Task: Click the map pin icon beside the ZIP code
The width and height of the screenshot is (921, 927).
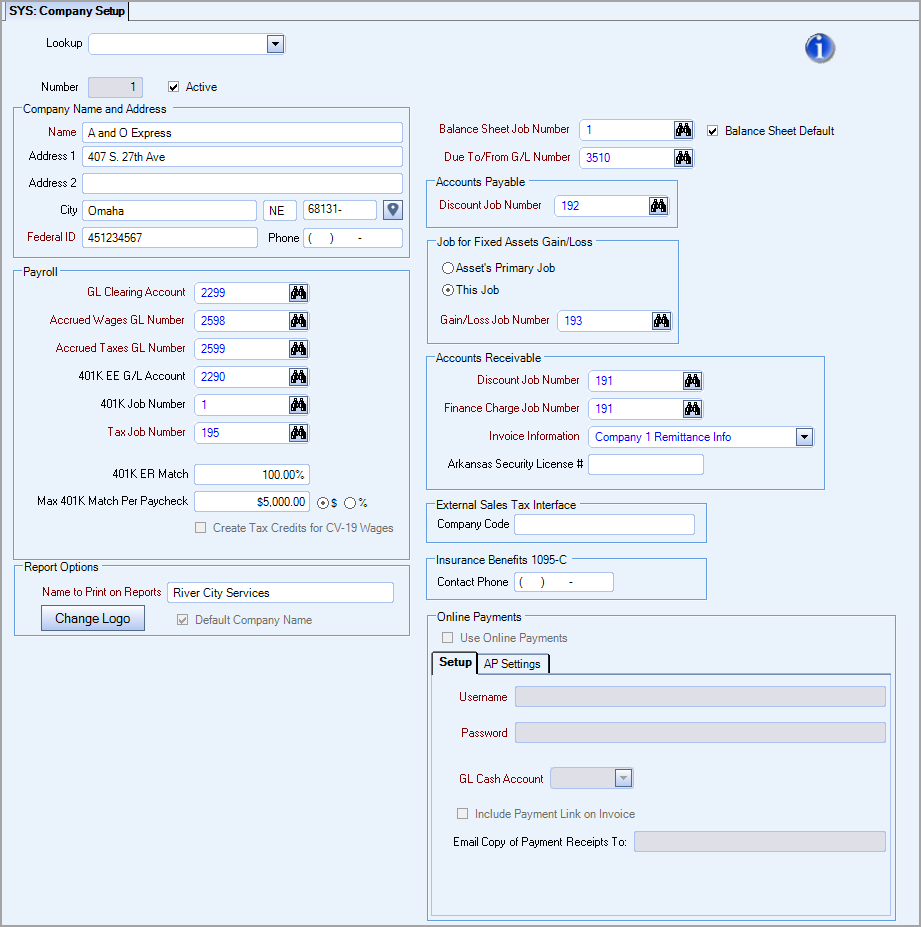Action: pos(392,209)
